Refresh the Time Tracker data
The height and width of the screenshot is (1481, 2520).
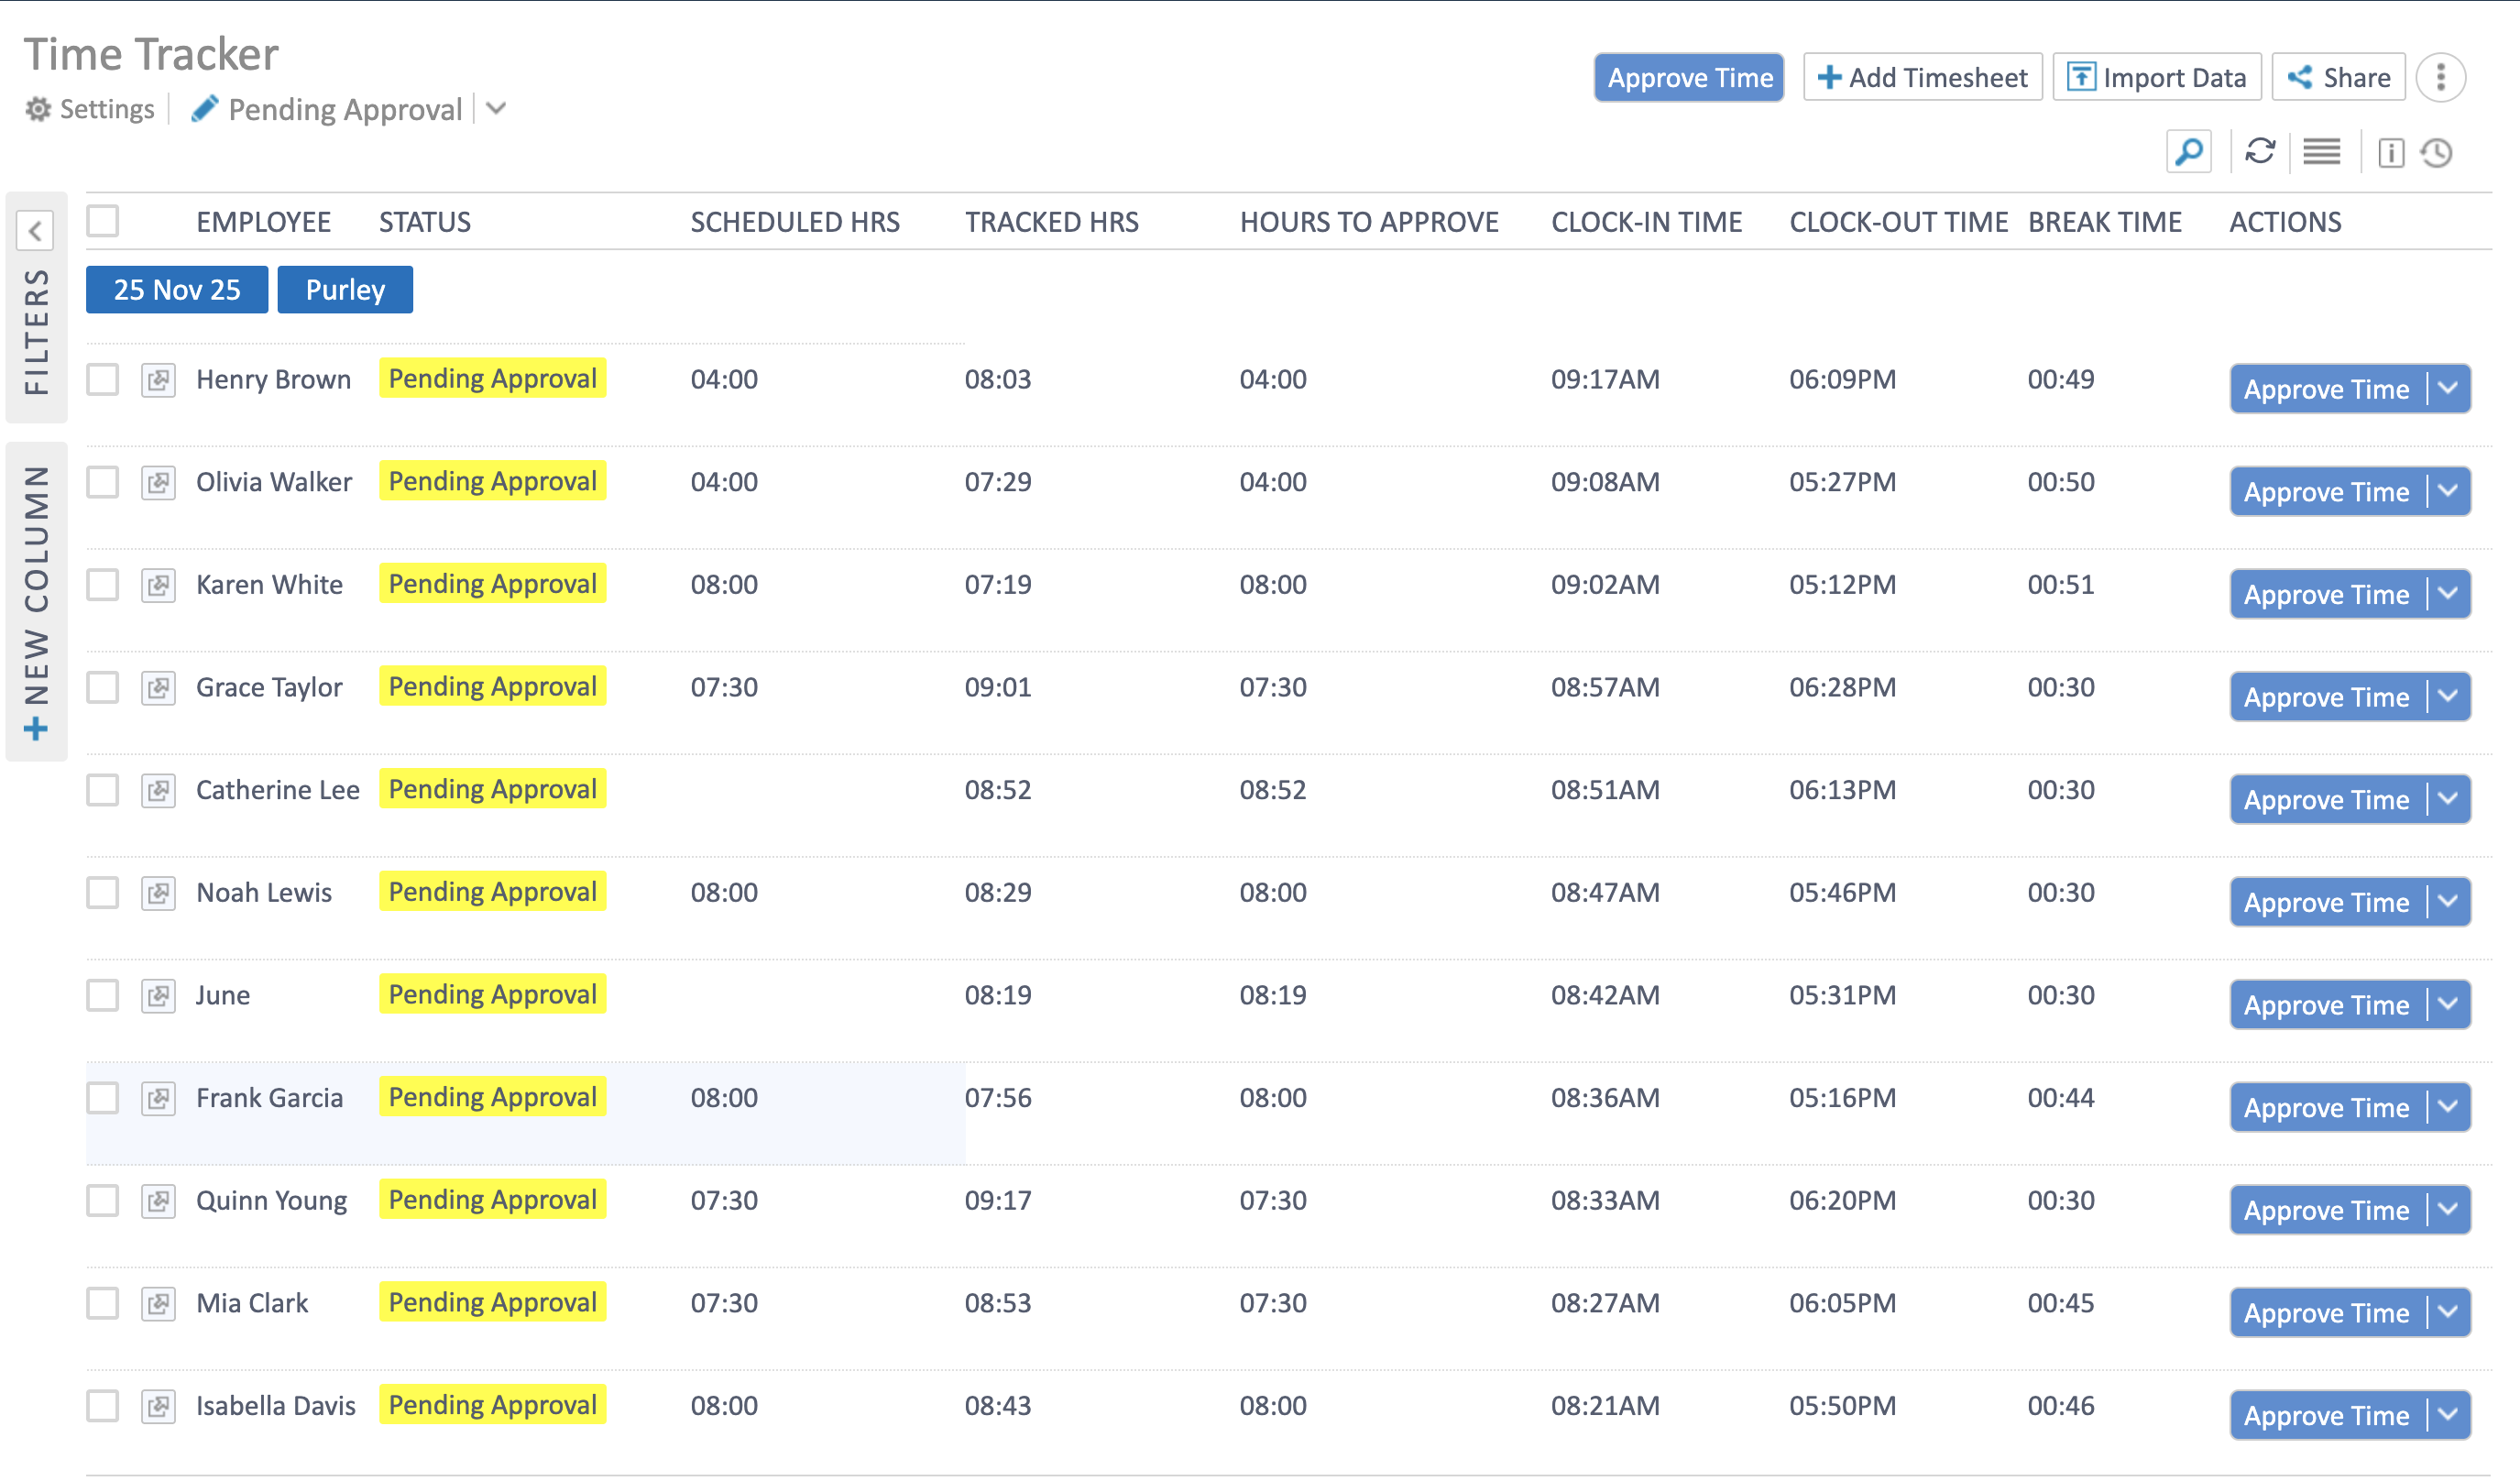pyautogui.click(x=2261, y=152)
